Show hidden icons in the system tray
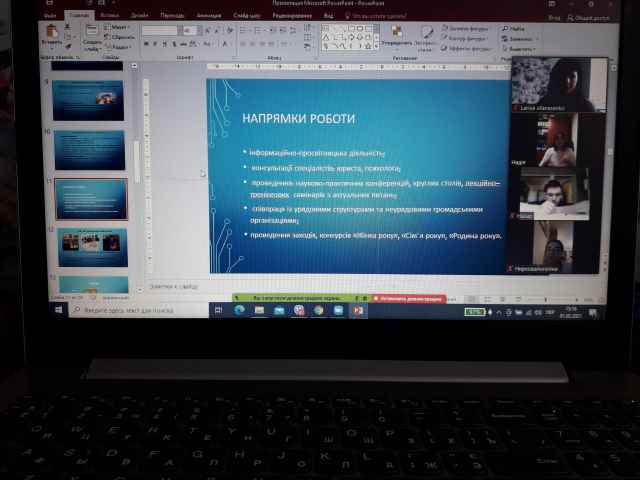Image resolution: width=640 pixels, height=480 pixels. click(499, 313)
